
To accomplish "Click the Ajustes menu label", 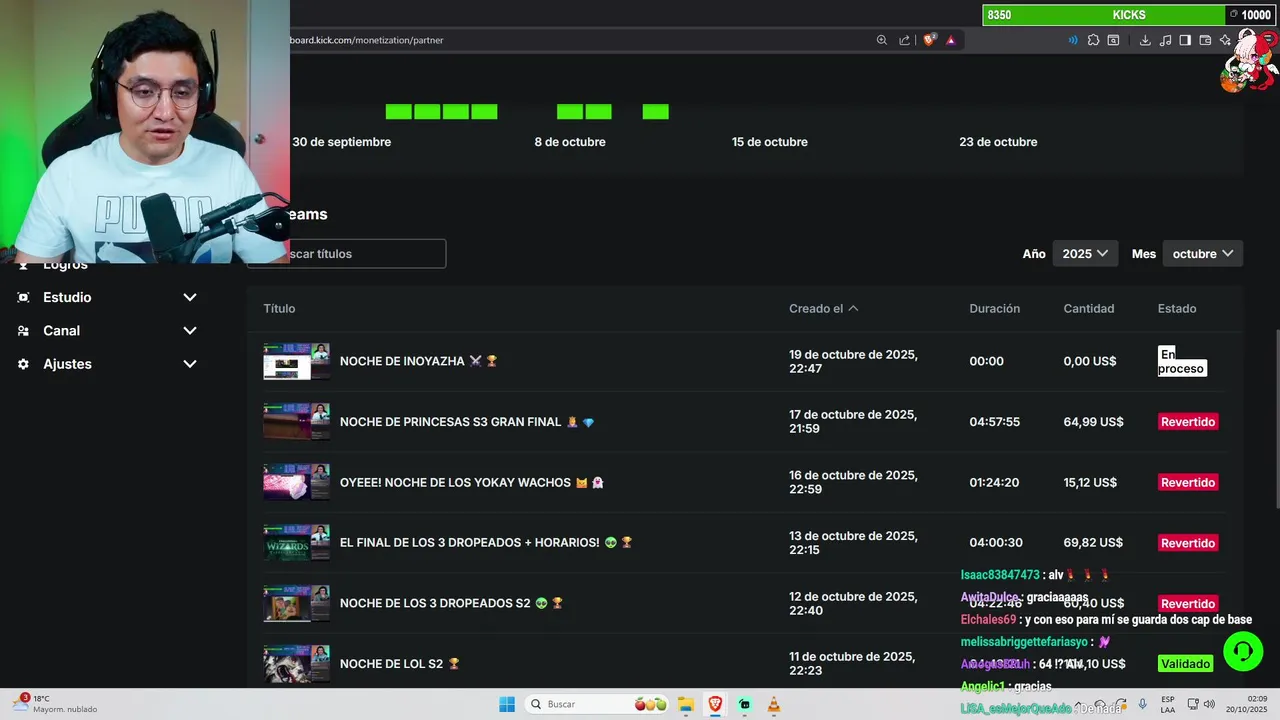I will (x=67, y=364).
